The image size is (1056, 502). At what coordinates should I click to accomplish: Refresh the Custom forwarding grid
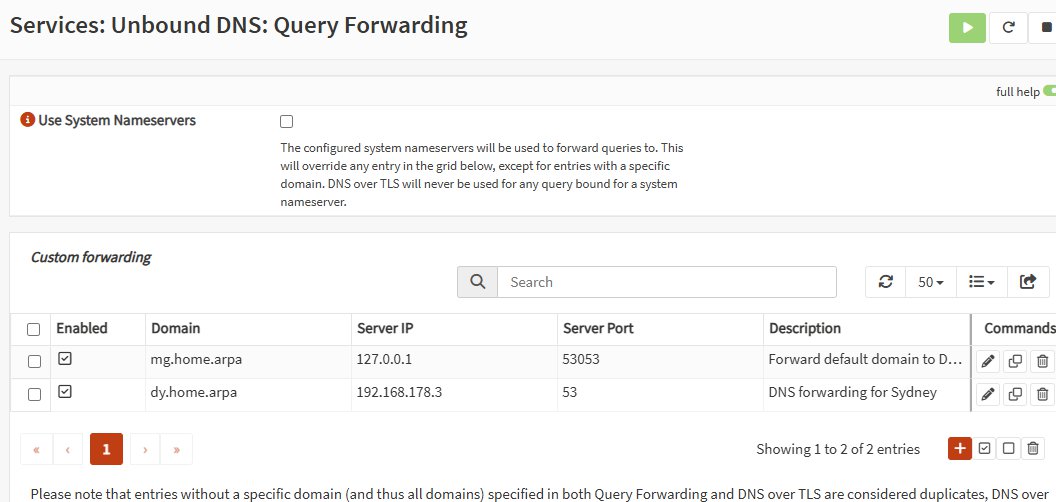click(886, 282)
